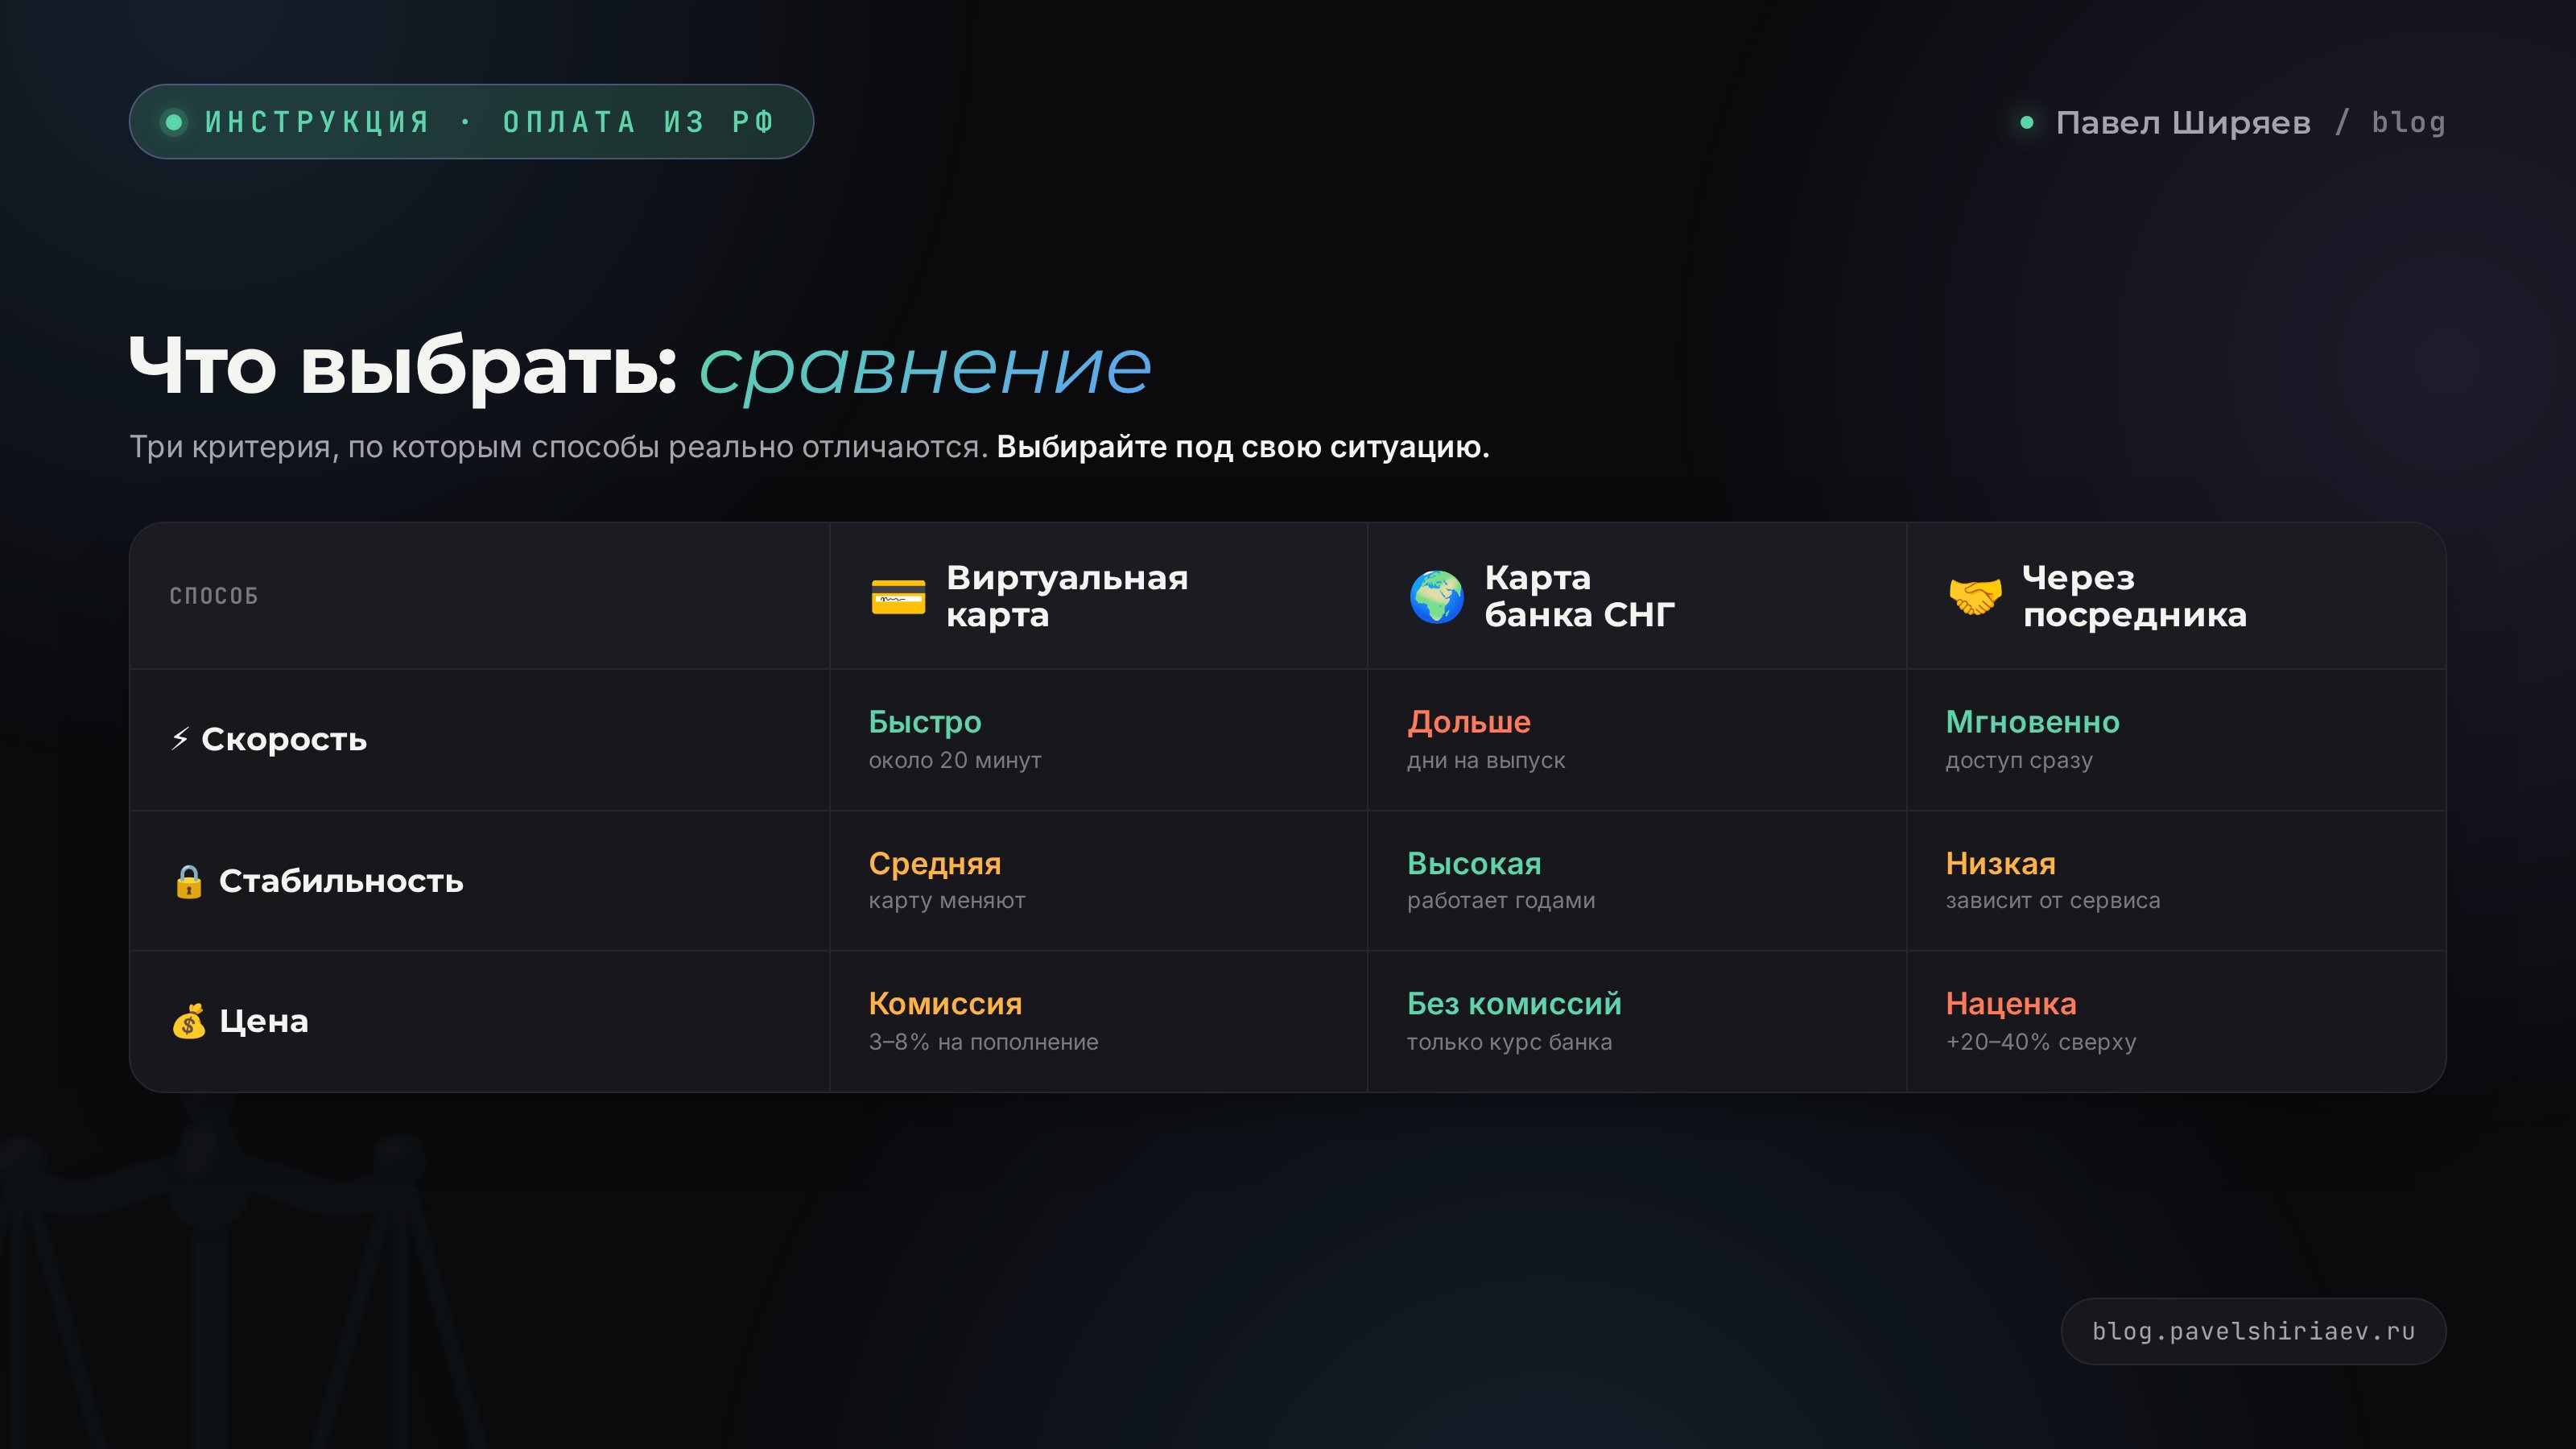The width and height of the screenshot is (2576, 1449).
Task: Click the около 20 минут note
Action: (x=955, y=760)
